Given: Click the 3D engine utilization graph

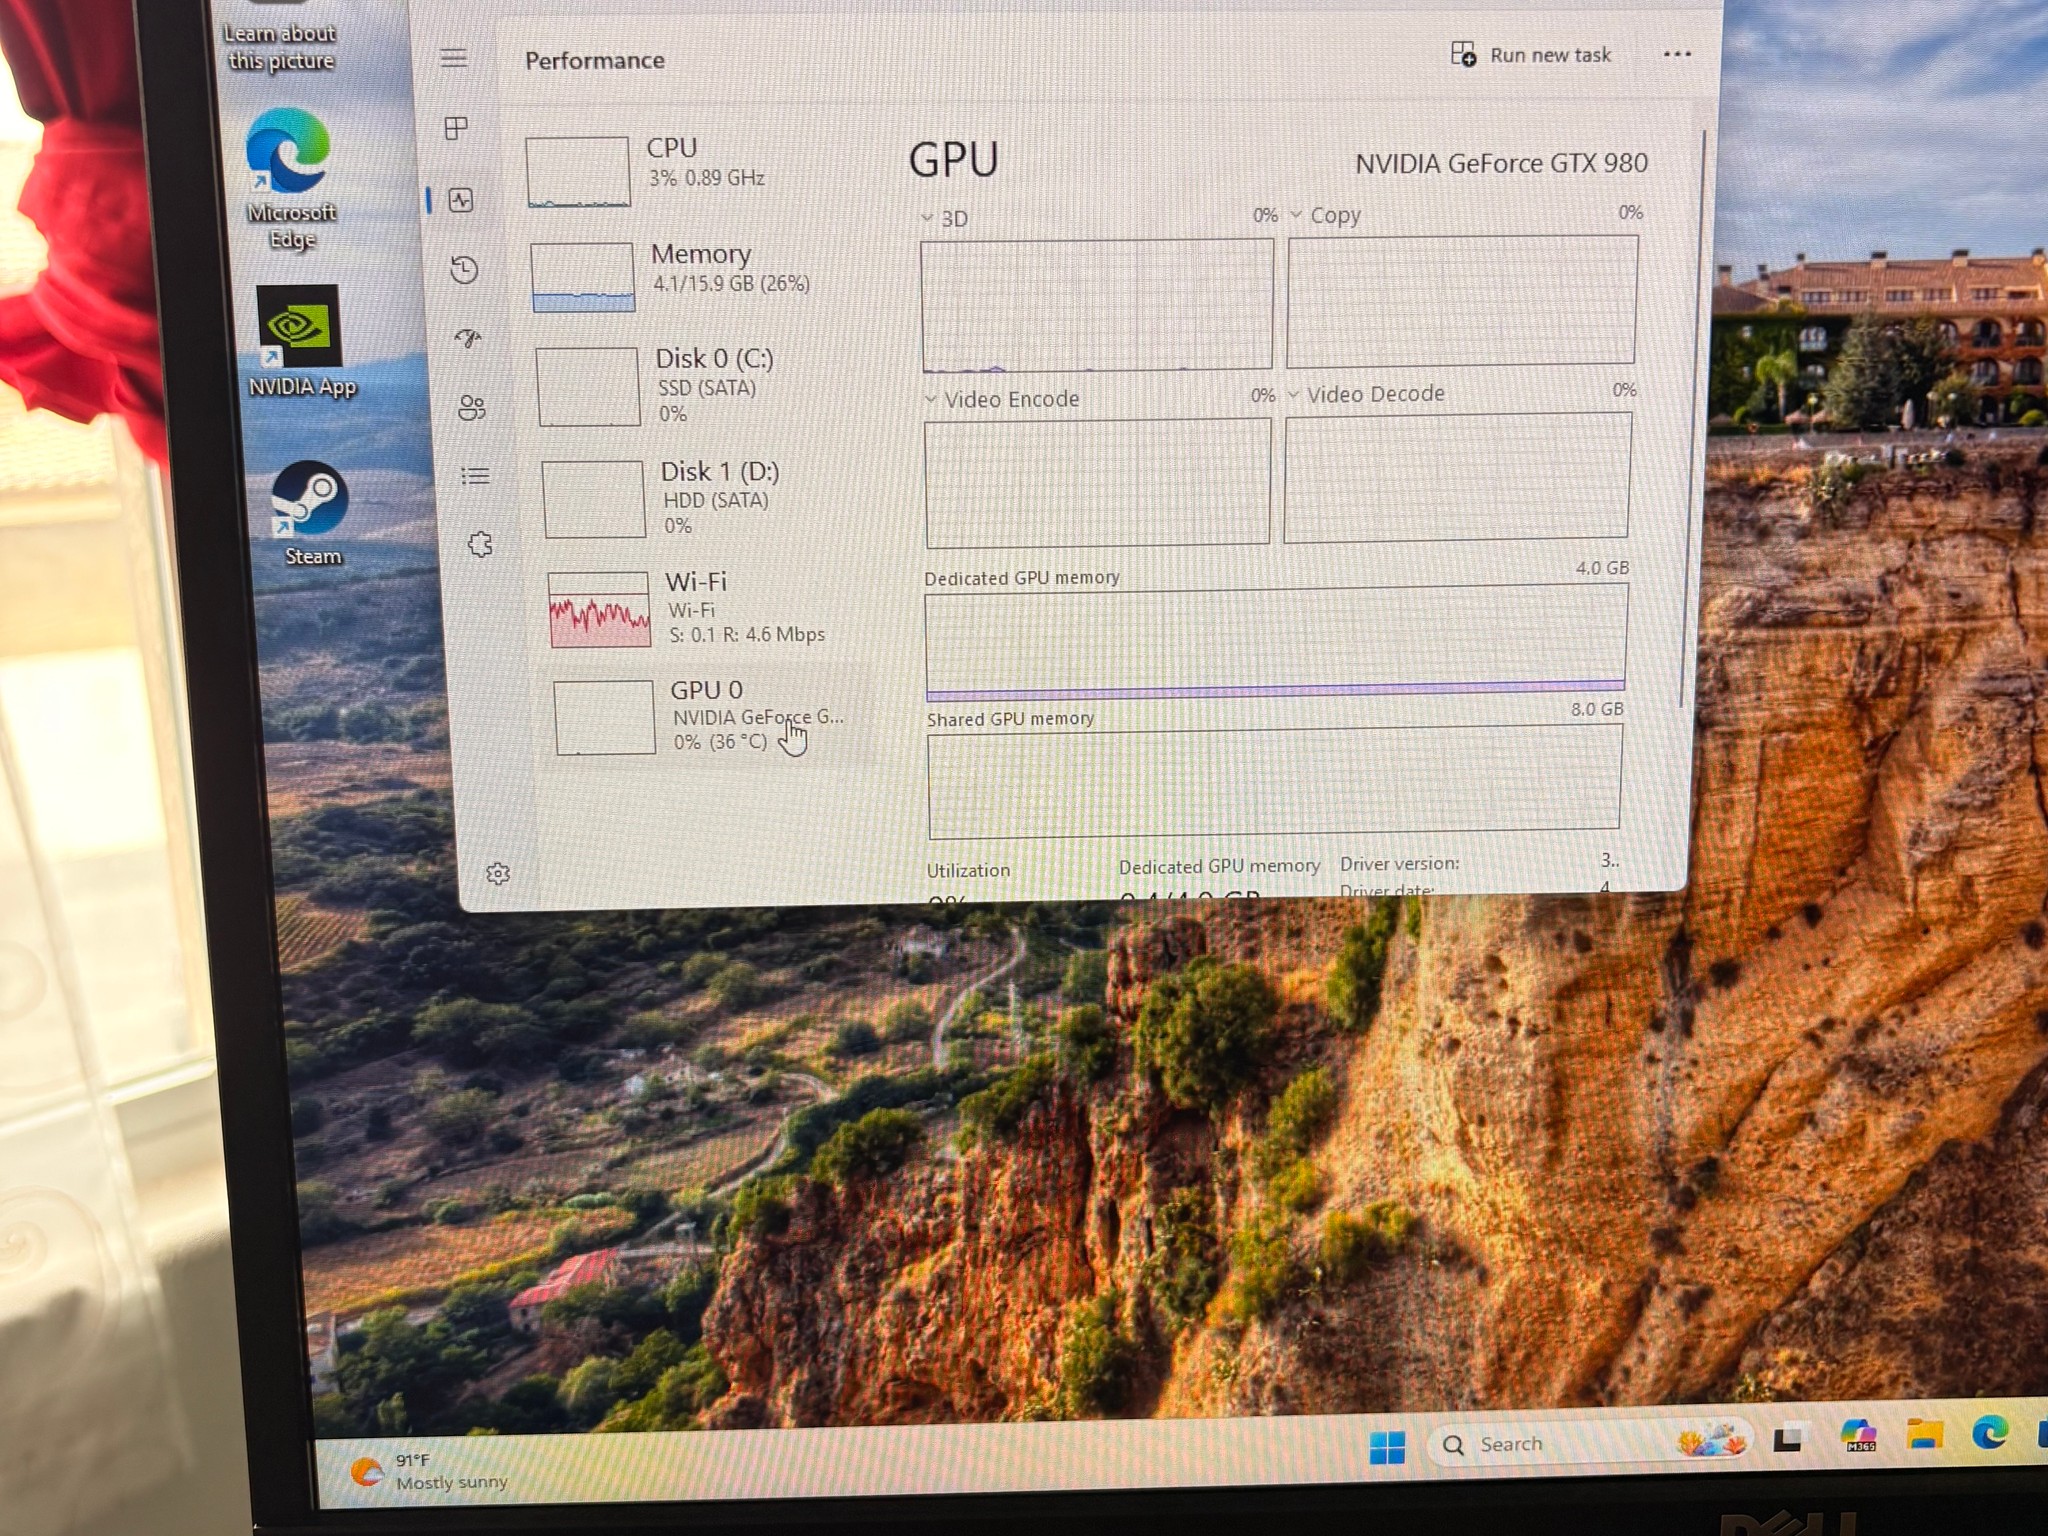Looking at the screenshot, I should click(1097, 304).
